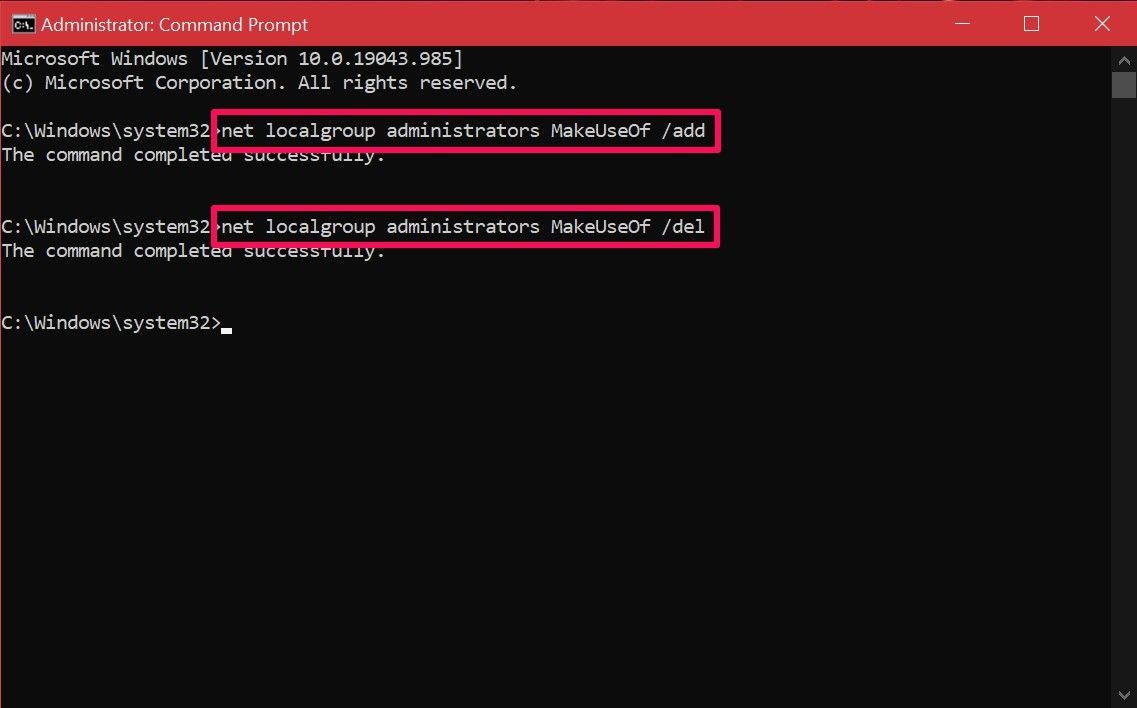
Task: Click the final empty system32 prompt text
Action: click(x=110, y=323)
